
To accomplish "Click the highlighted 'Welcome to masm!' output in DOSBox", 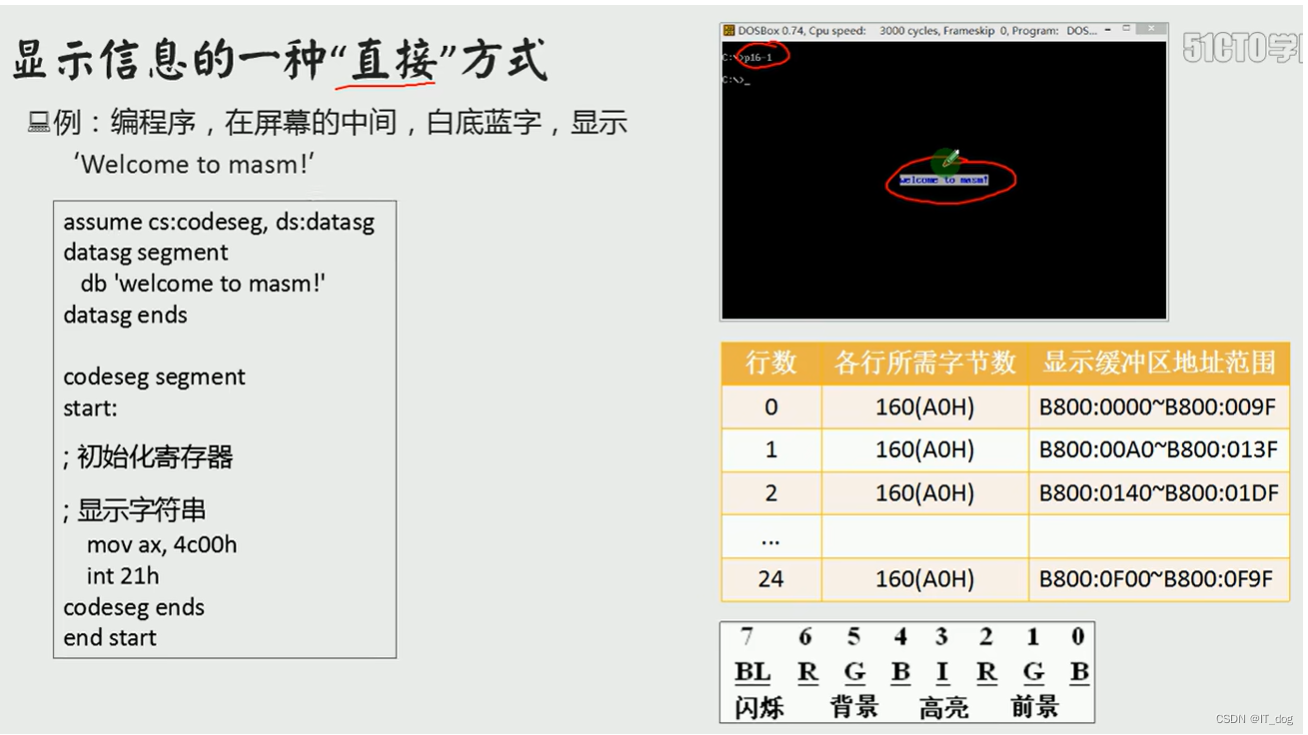I will [944, 180].
